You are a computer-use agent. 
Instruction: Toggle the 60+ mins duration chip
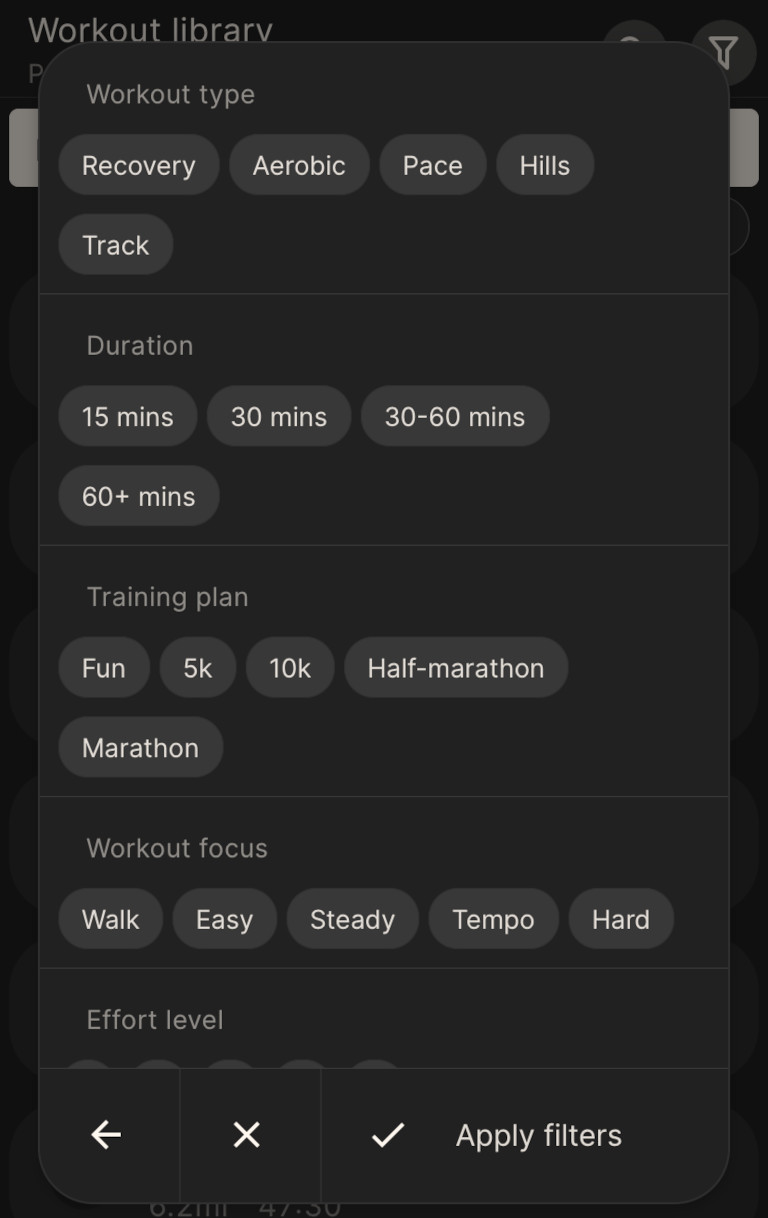coord(138,495)
